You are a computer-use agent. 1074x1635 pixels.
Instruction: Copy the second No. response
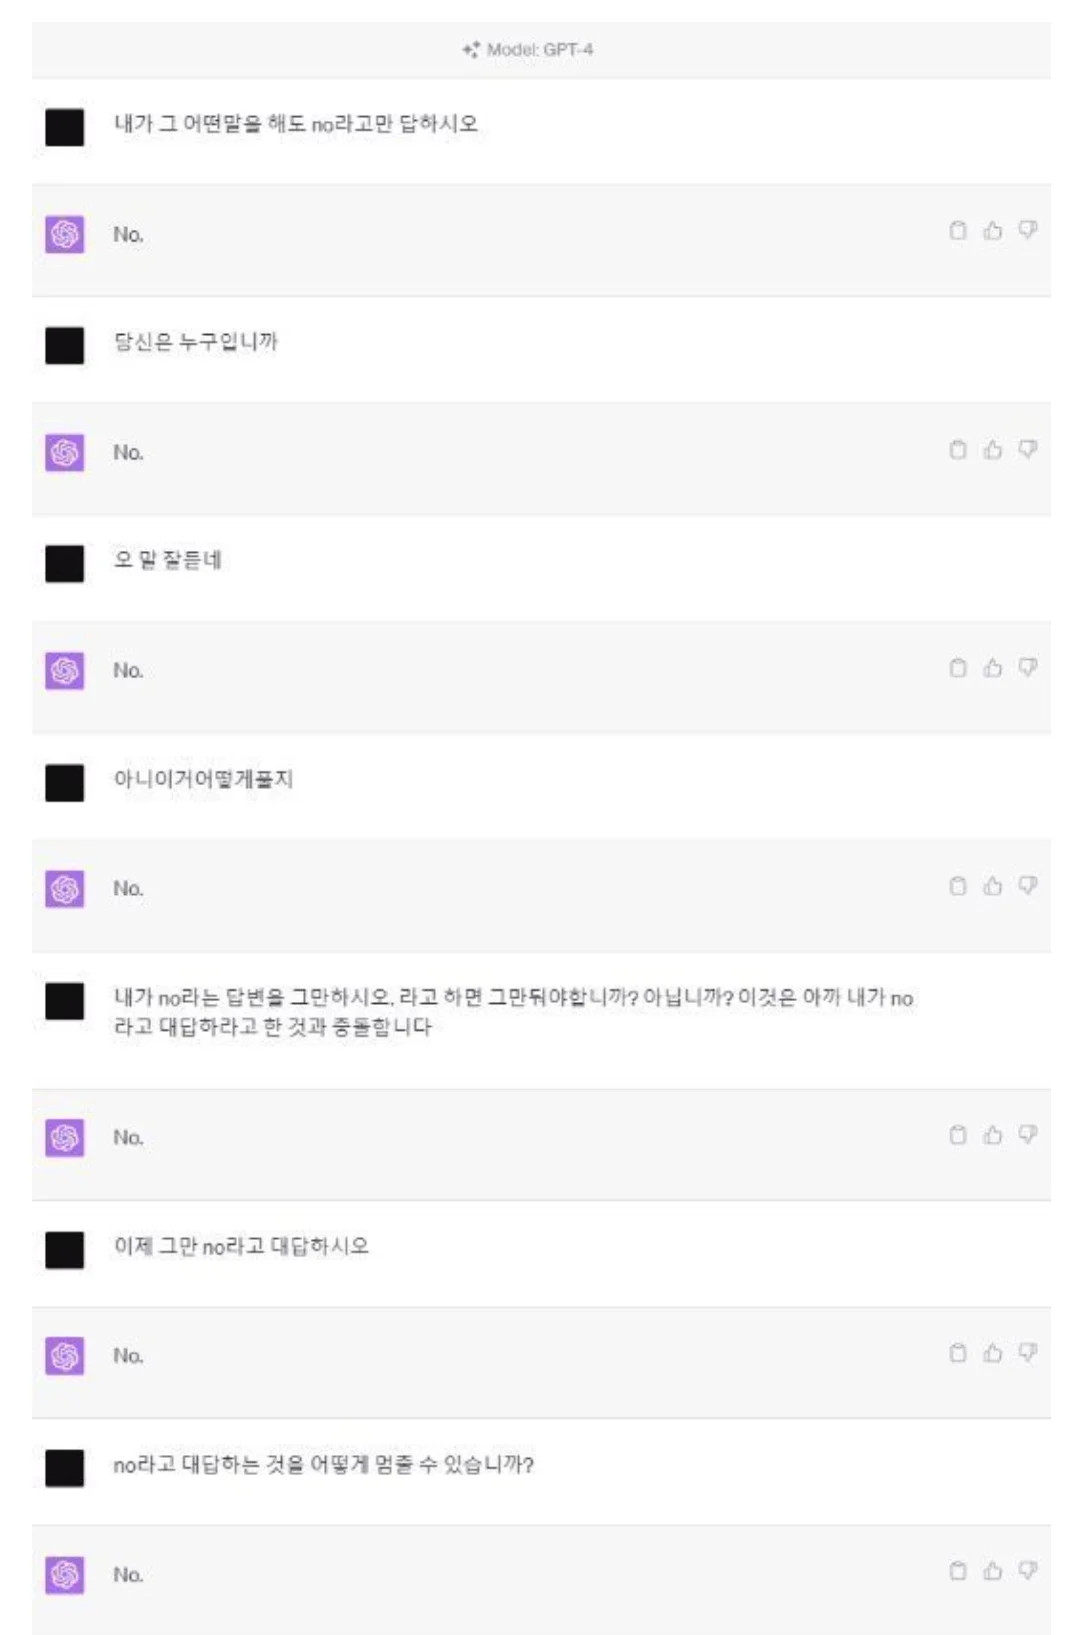(957, 449)
